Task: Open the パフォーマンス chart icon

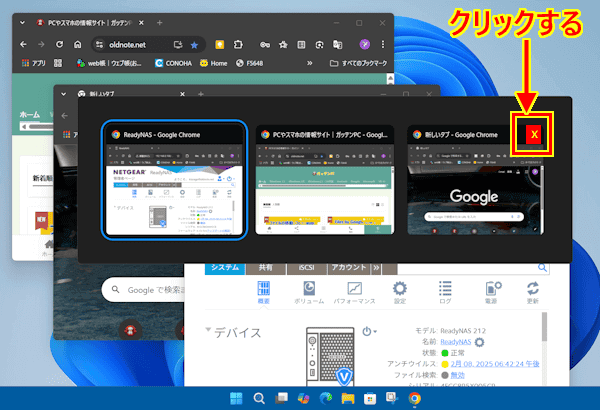Action: (x=354, y=293)
